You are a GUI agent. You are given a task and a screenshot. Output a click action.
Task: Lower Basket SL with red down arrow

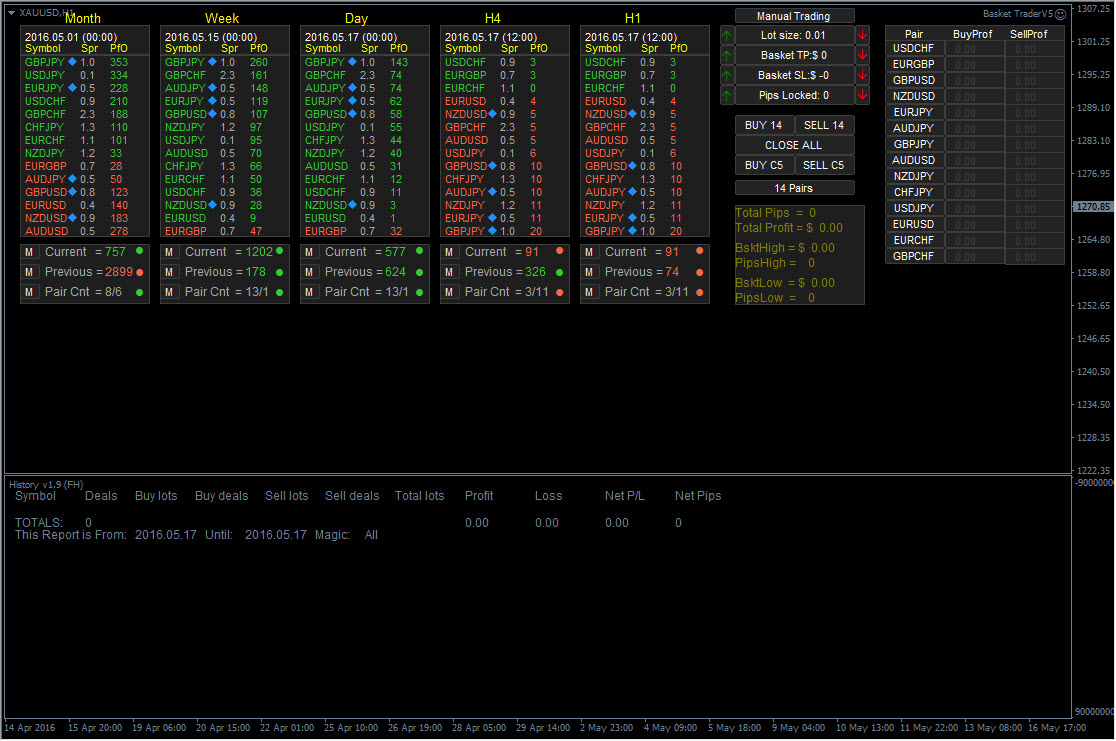[862, 75]
